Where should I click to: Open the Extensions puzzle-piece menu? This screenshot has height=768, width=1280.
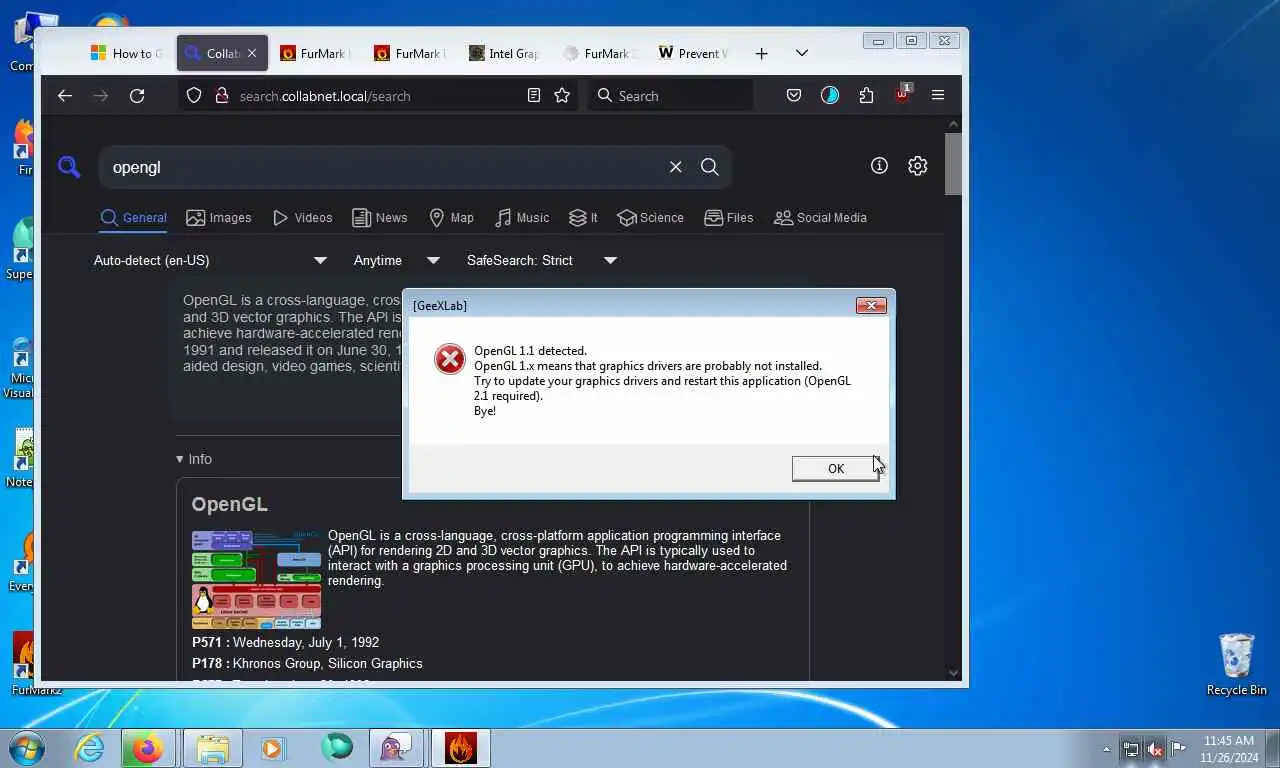866,96
